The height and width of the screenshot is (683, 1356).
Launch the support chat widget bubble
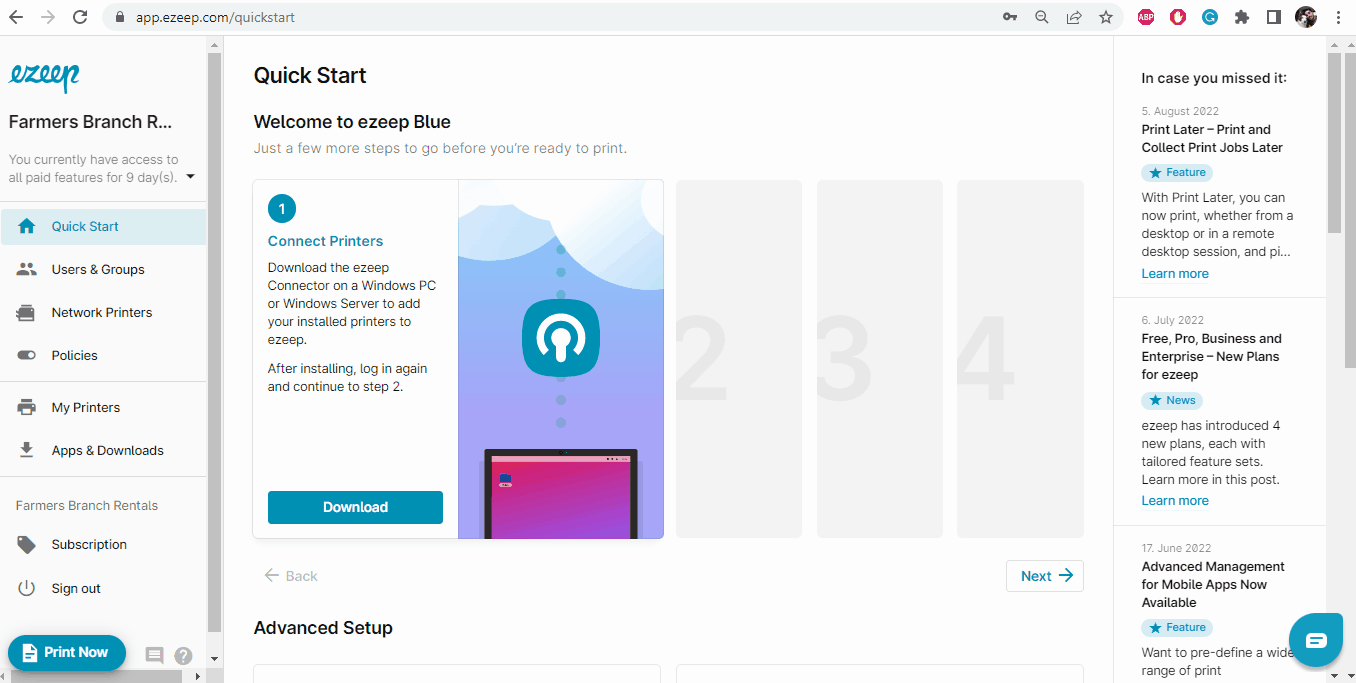(x=1316, y=639)
